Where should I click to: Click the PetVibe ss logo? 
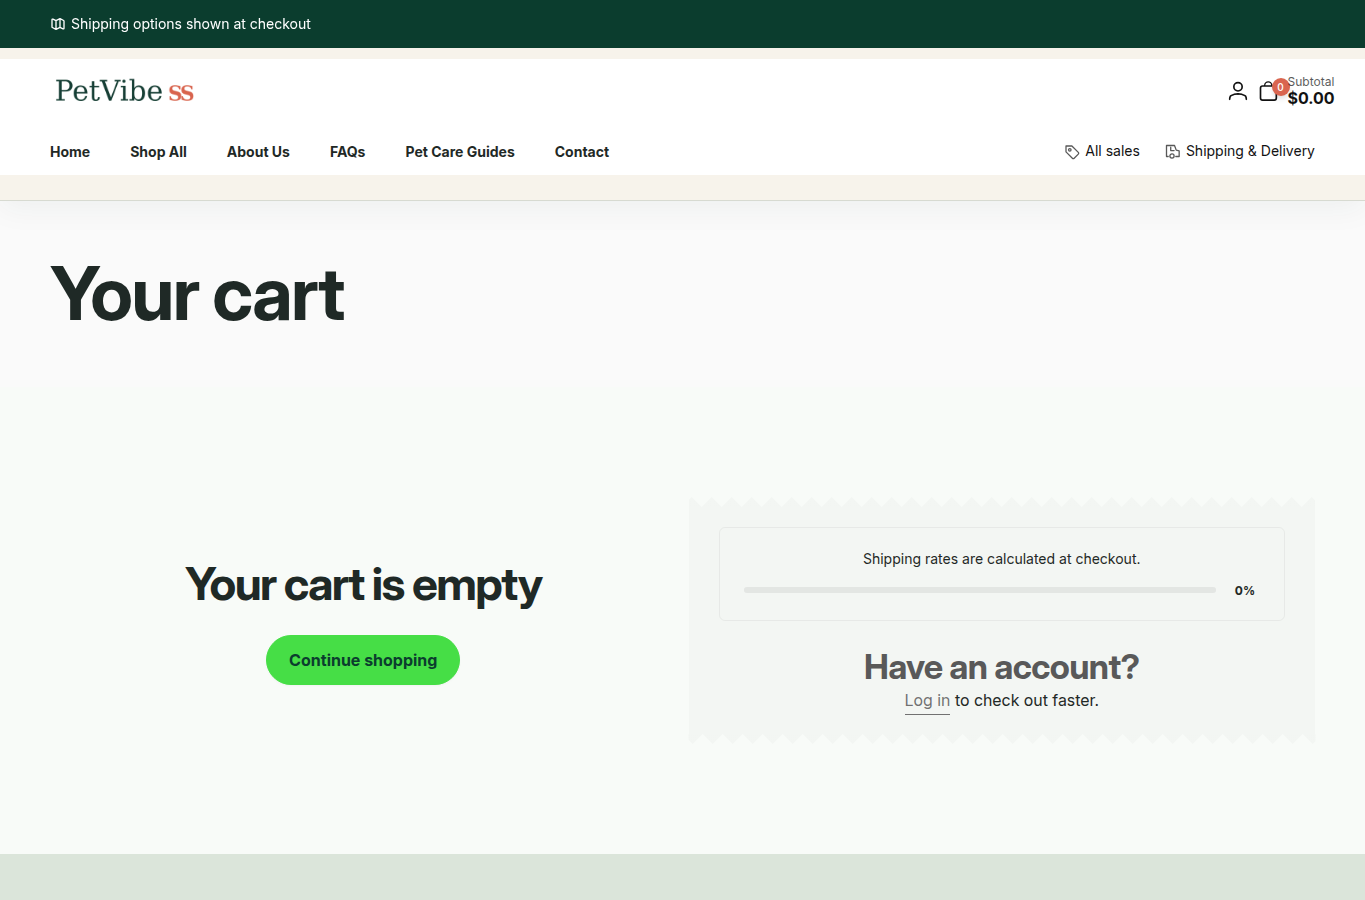click(124, 91)
